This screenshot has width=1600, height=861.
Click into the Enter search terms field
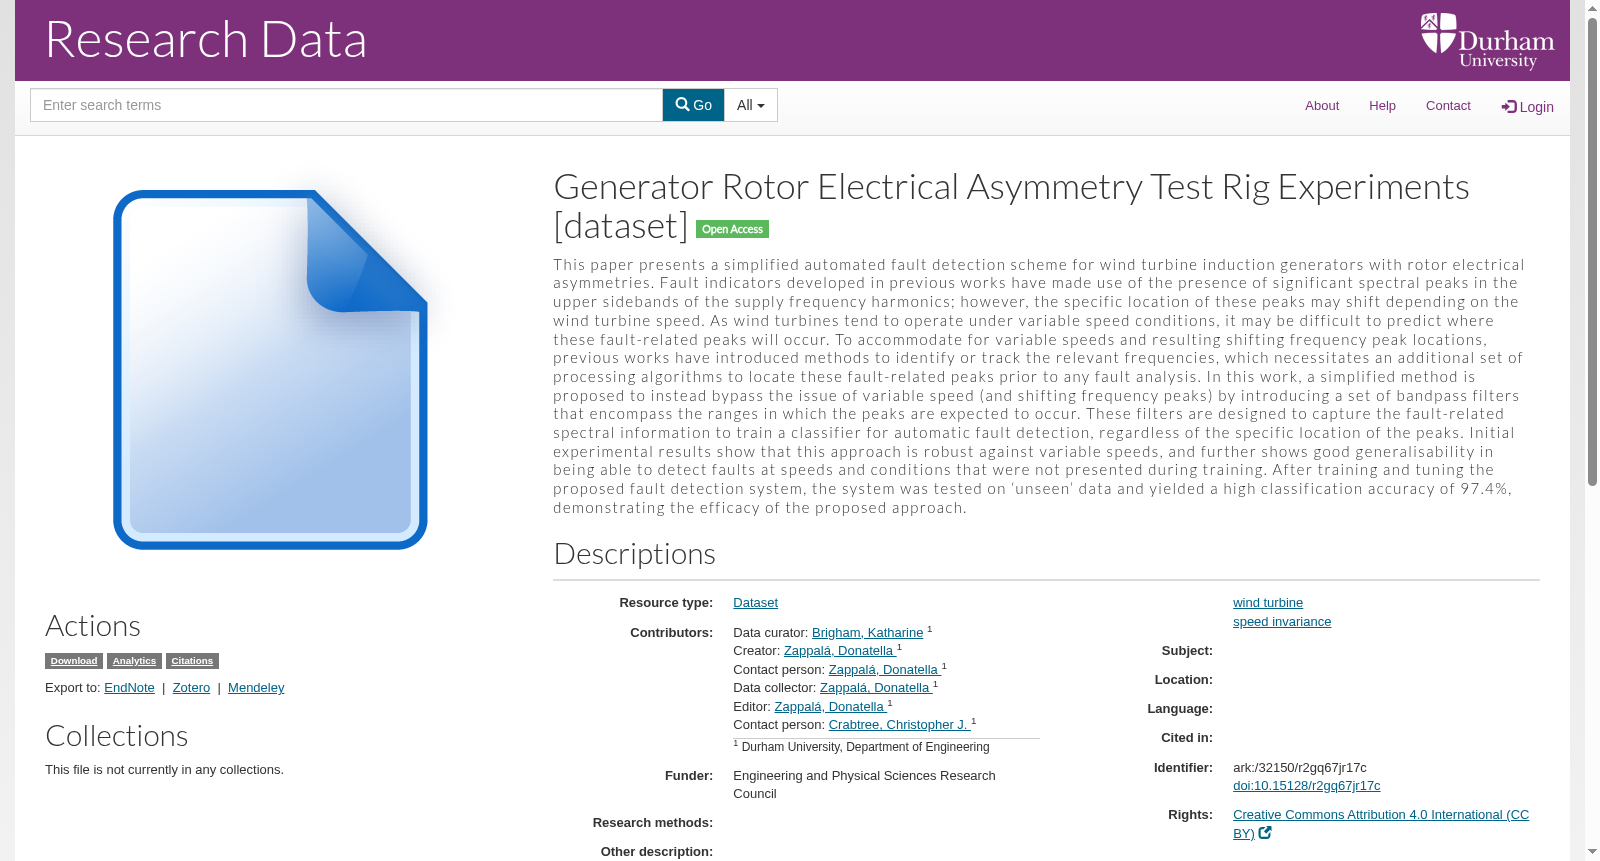pos(346,105)
